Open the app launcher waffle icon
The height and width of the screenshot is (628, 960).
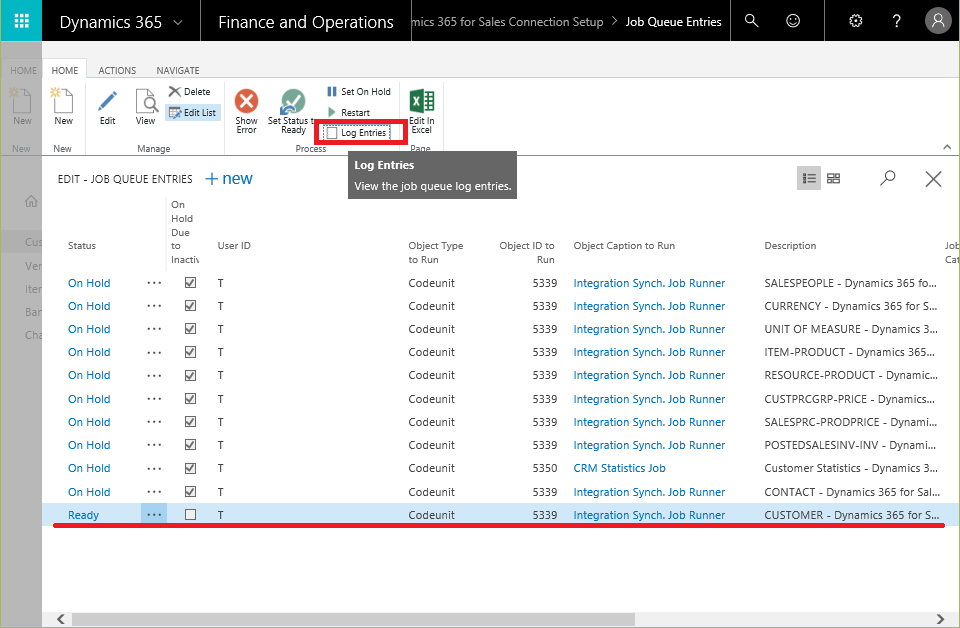point(21,21)
